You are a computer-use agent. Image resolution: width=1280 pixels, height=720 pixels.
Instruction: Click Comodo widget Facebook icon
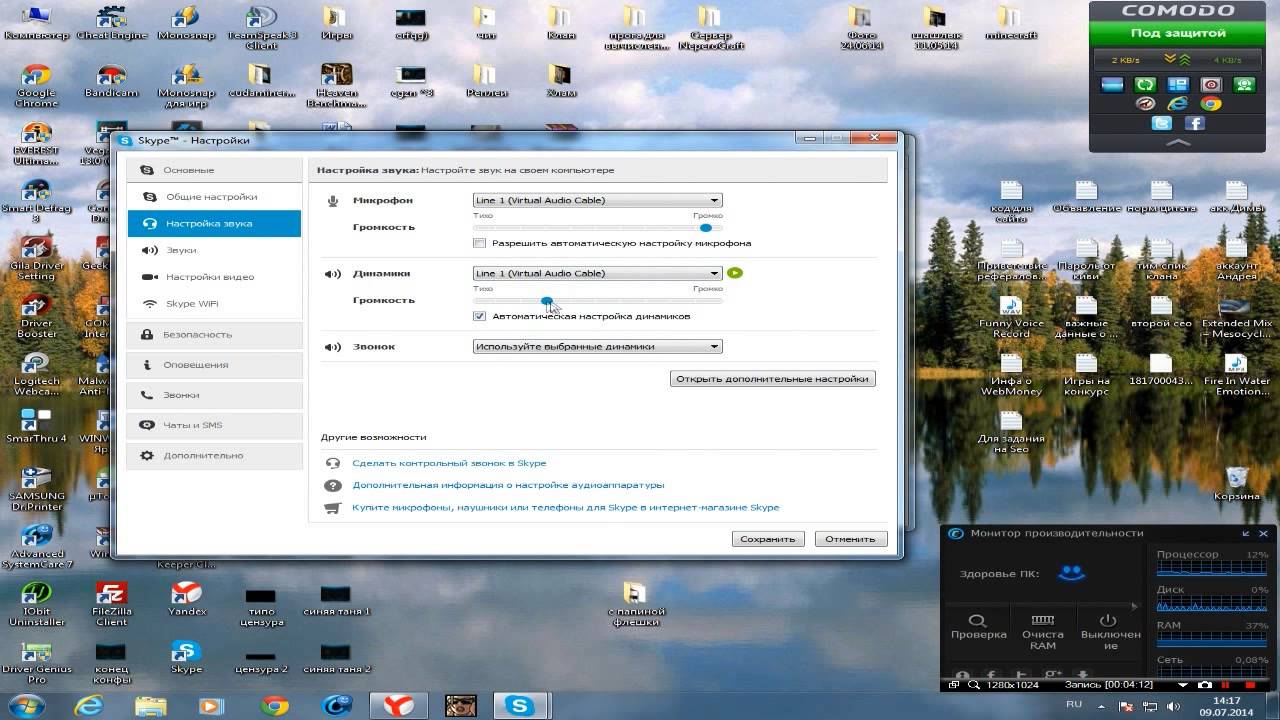point(1195,124)
